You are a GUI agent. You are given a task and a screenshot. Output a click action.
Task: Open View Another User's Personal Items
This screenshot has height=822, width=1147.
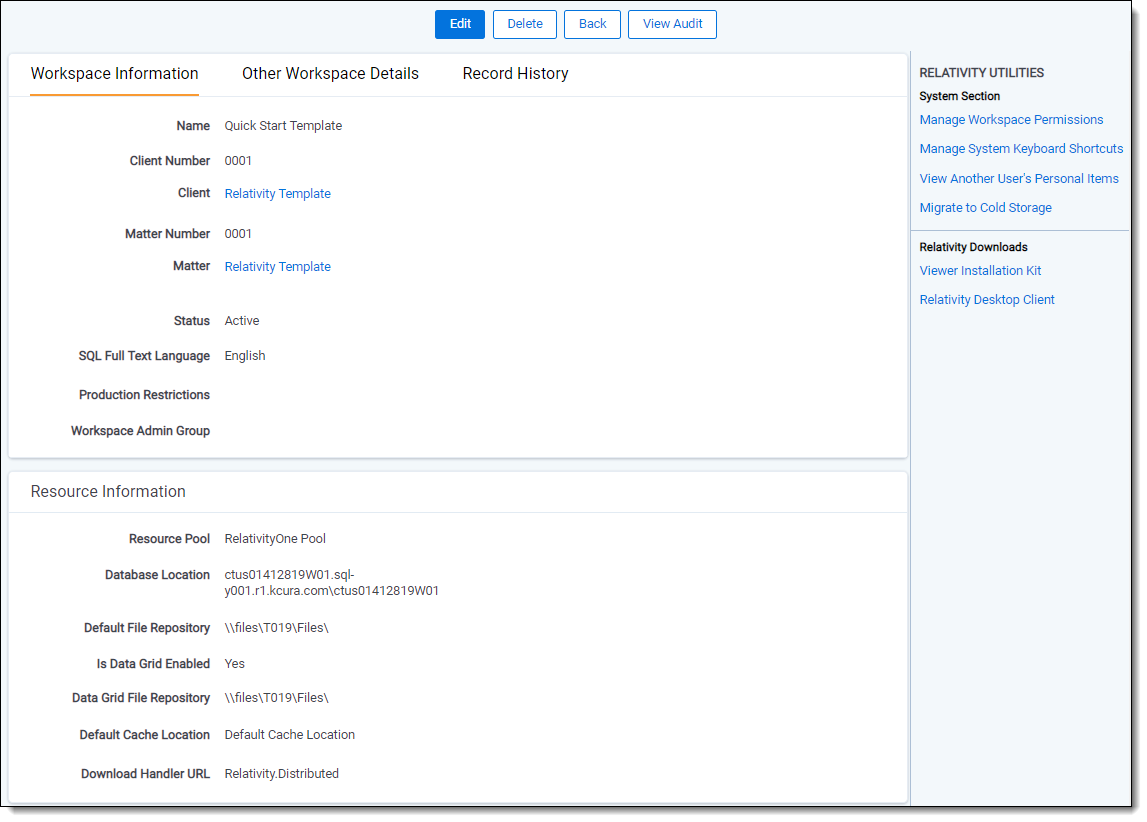tap(1019, 179)
